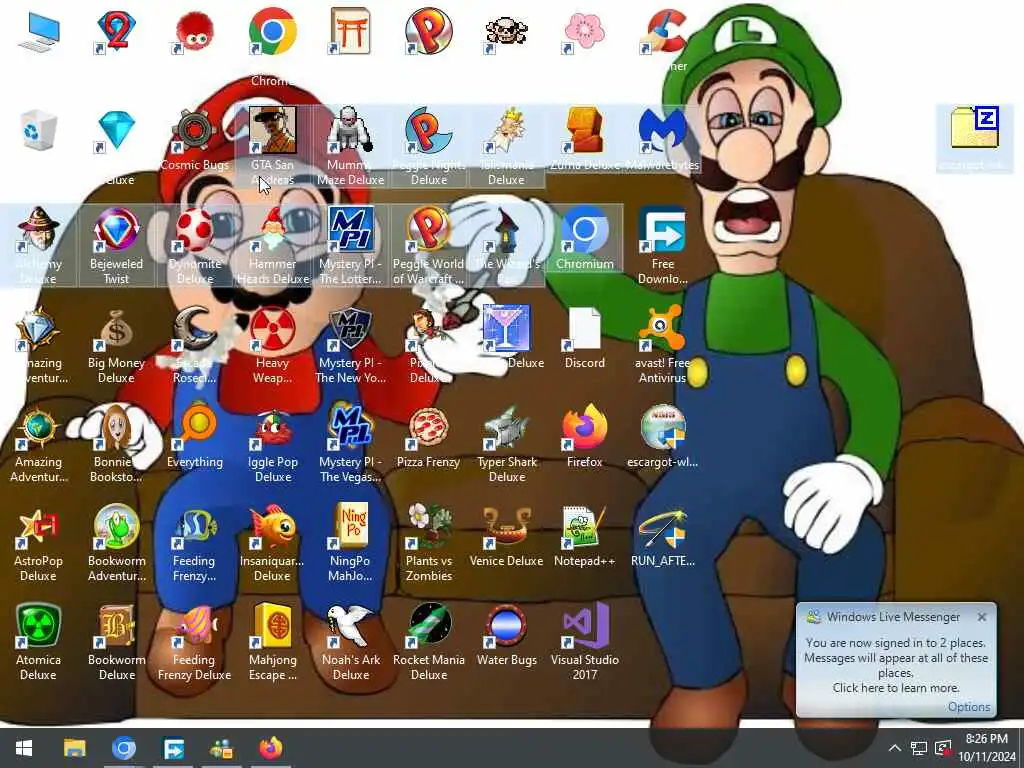Show hidden system tray icons
Viewport: 1024px width, 768px height.
pos(895,748)
